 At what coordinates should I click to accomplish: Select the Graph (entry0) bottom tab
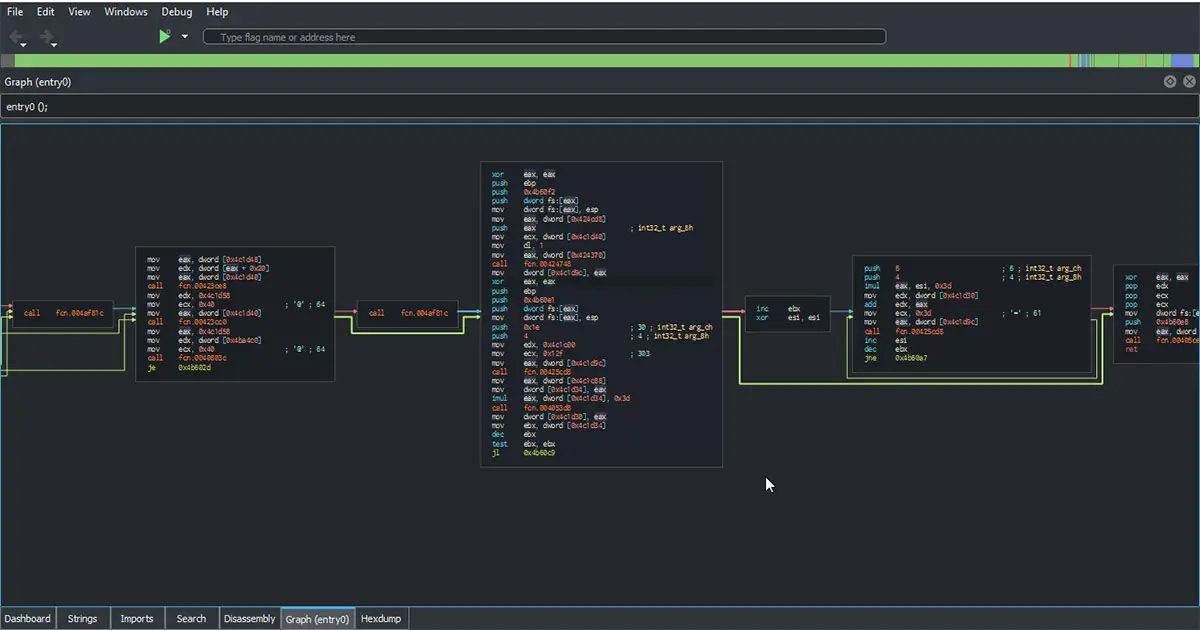click(318, 618)
